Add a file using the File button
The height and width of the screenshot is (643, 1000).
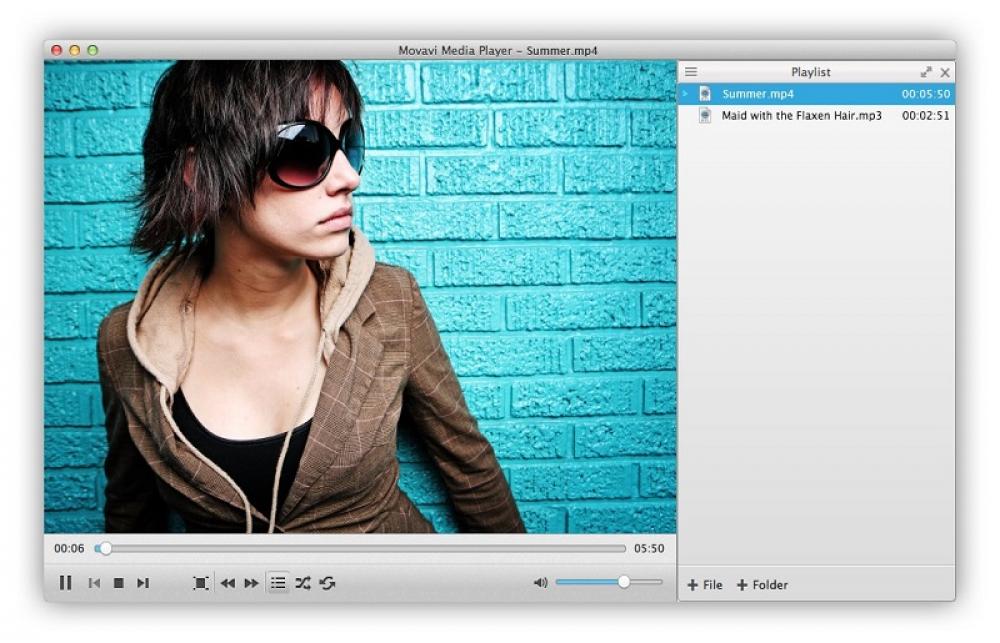point(704,584)
